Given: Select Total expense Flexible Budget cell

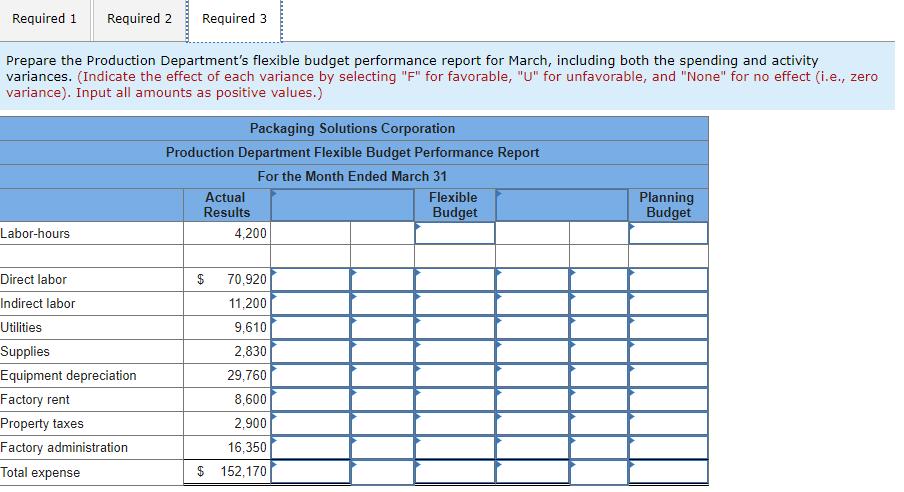Looking at the screenshot, I should pos(455,472).
